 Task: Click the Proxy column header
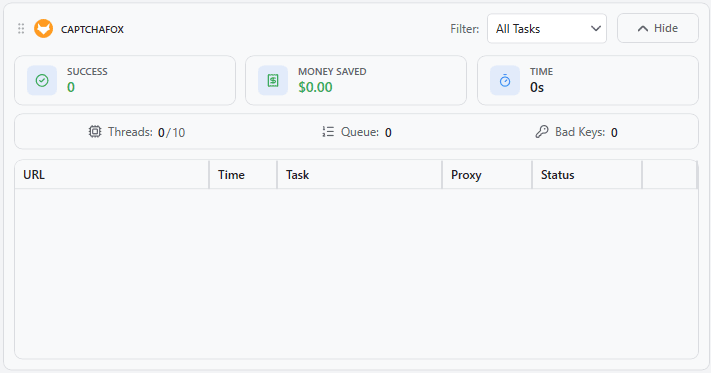coord(487,174)
